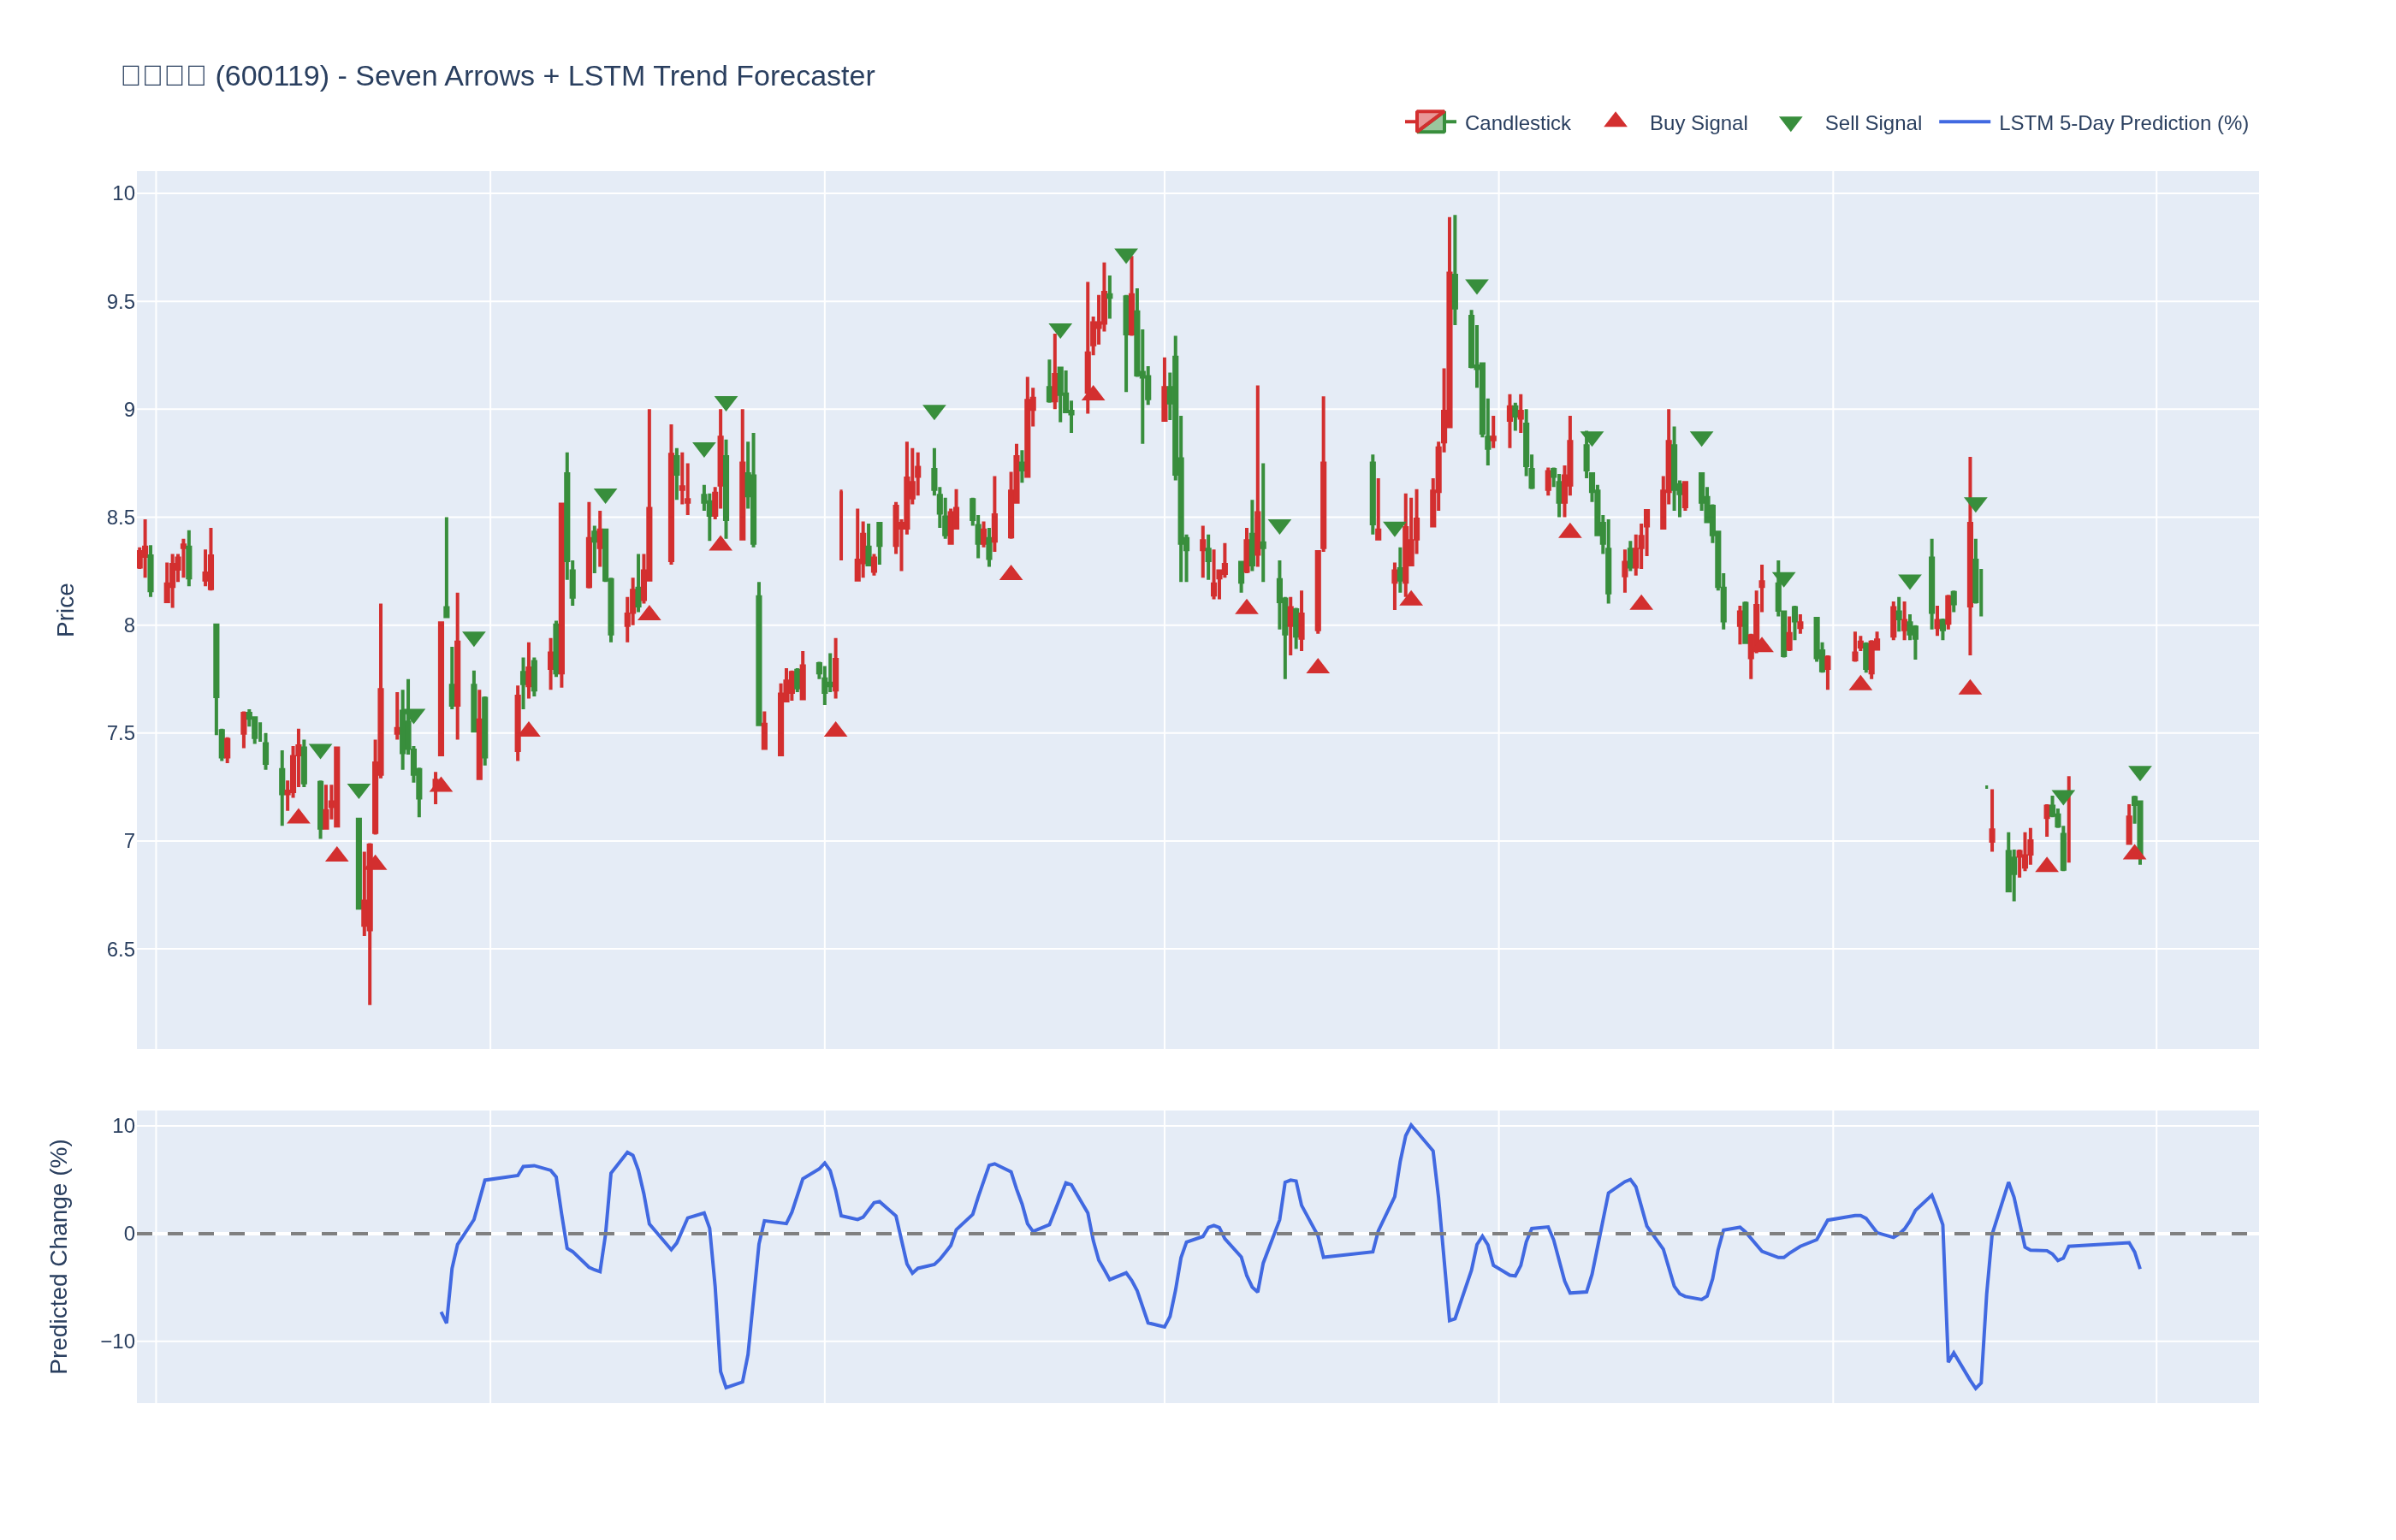Click the blue LSTM line swatch in legend

(x=1964, y=122)
